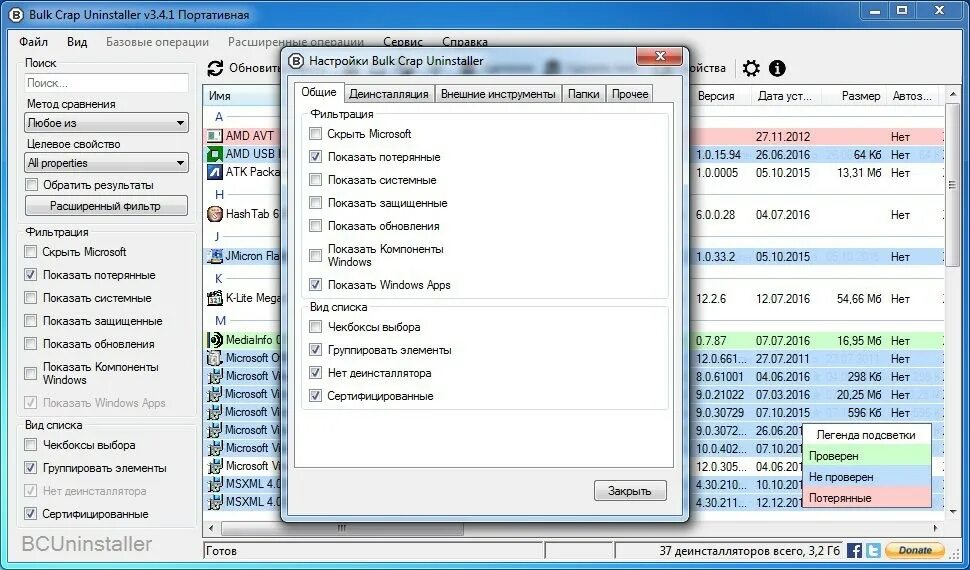Toggle 'Скрыть Microsoft' in main window sidebar
This screenshot has height=570, width=970.
[x=30, y=252]
